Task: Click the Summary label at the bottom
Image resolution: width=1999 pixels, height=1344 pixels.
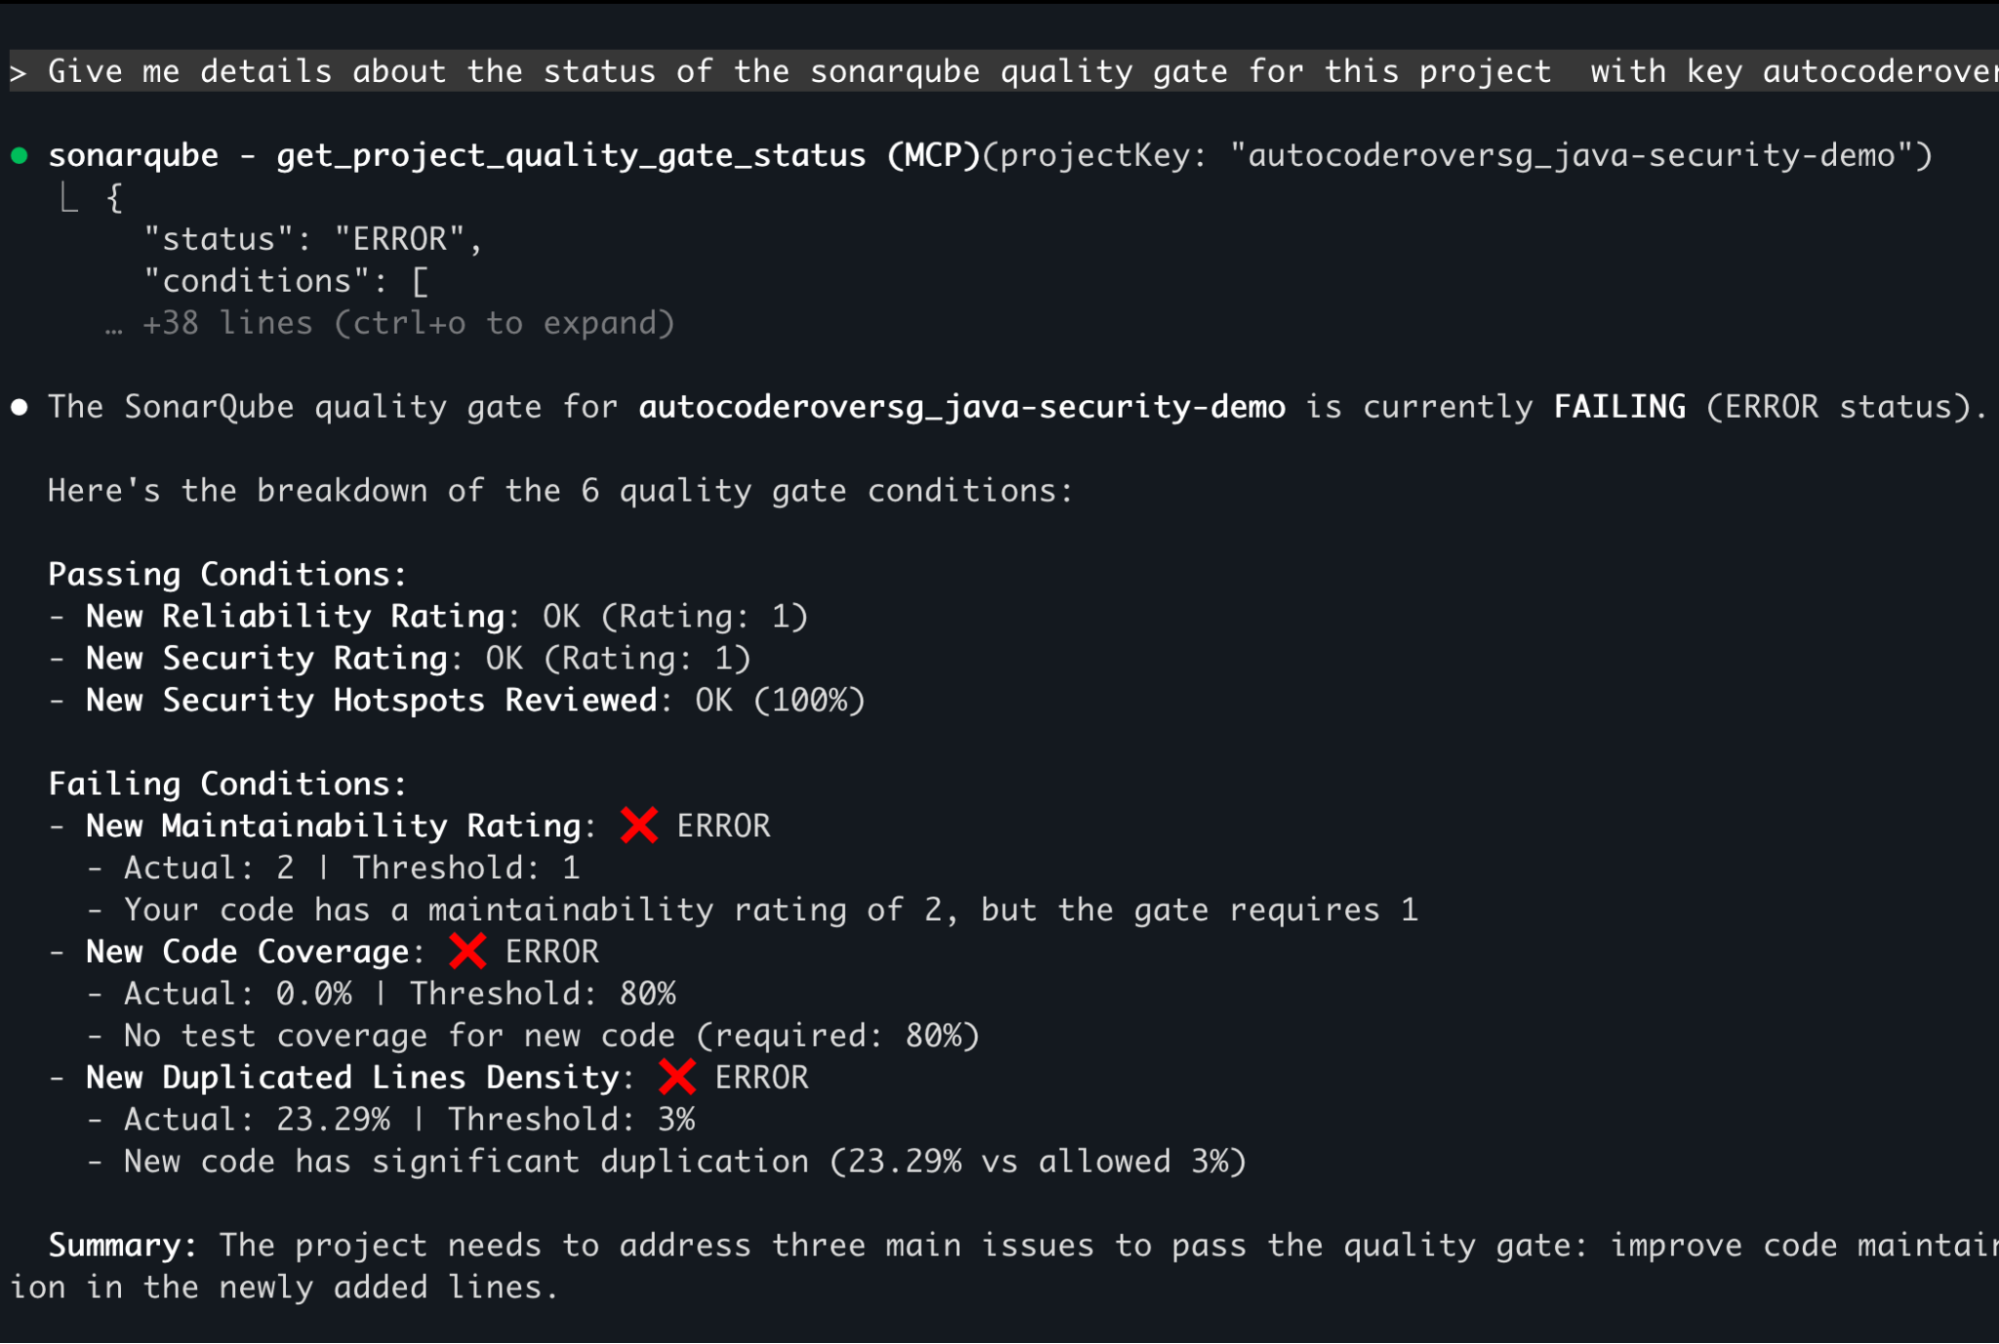Action: click(120, 1245)
